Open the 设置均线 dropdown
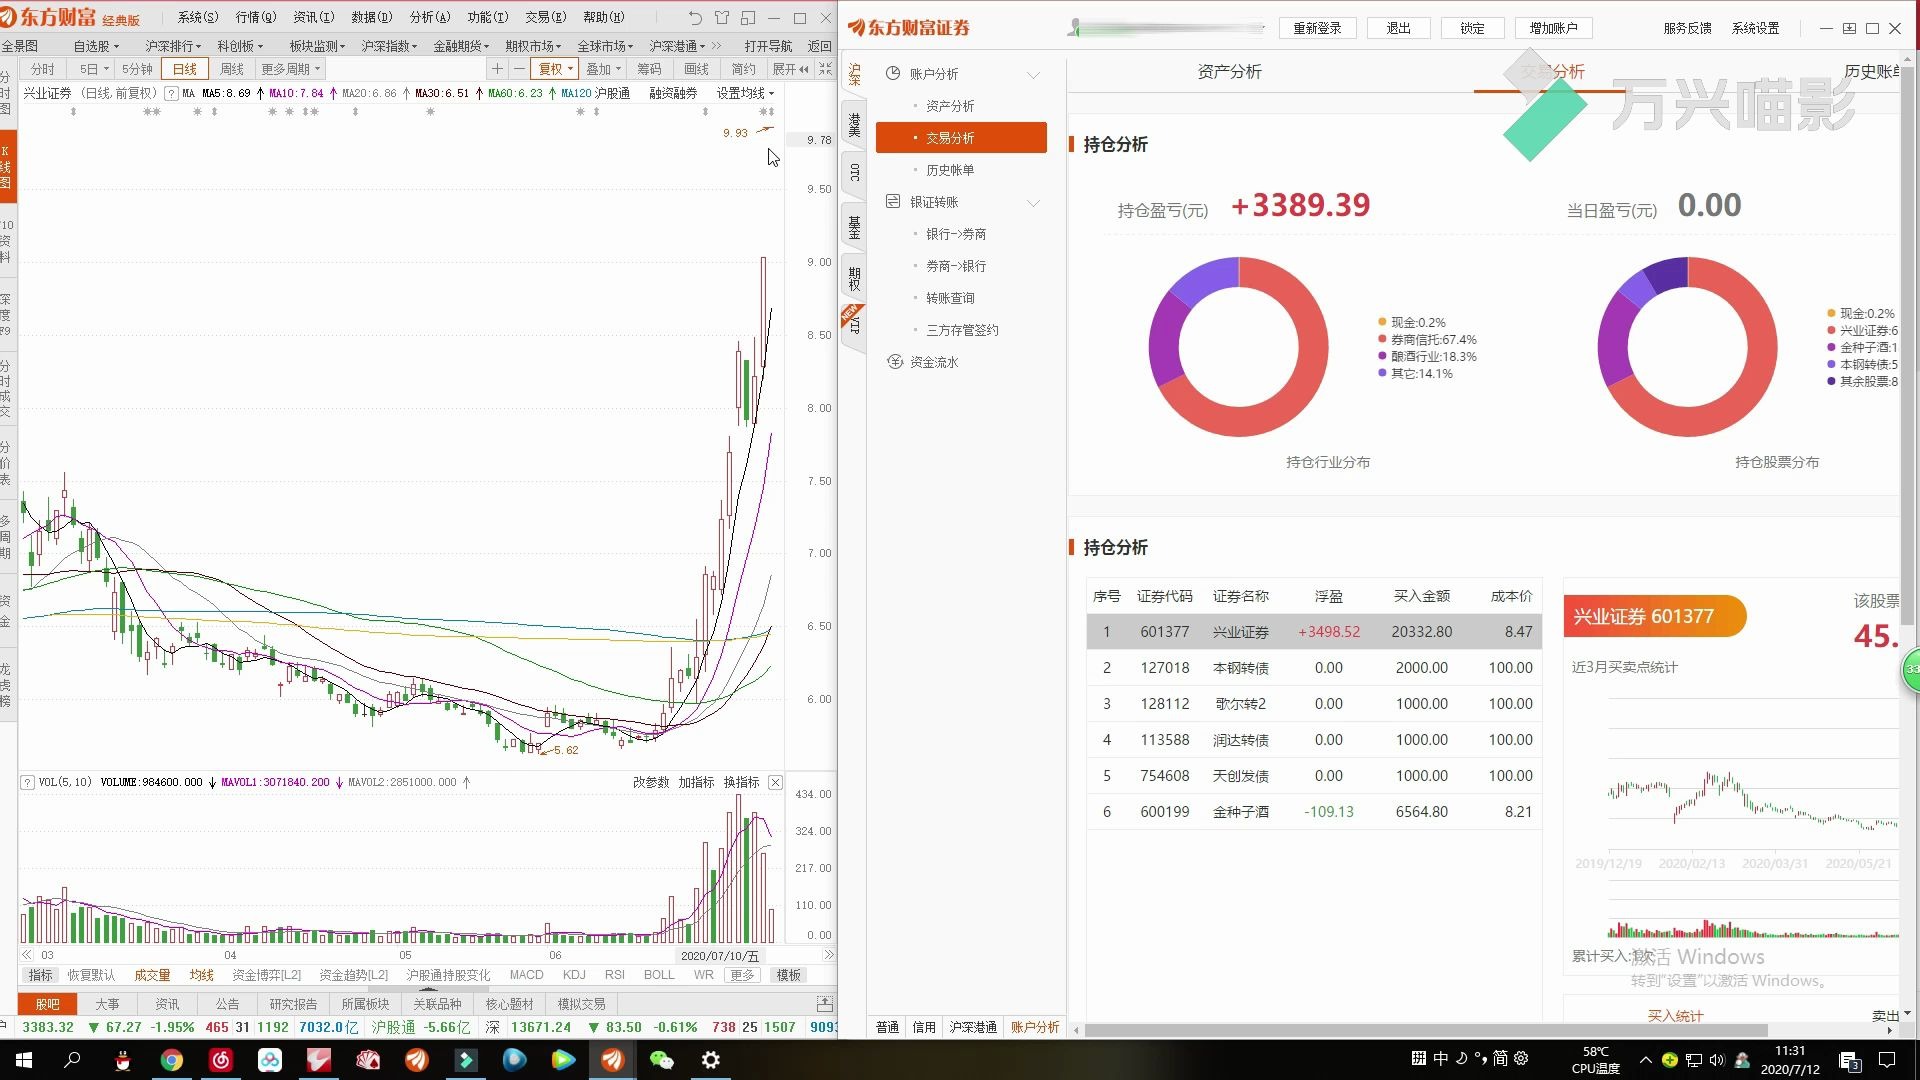 (x=745, y=93)
